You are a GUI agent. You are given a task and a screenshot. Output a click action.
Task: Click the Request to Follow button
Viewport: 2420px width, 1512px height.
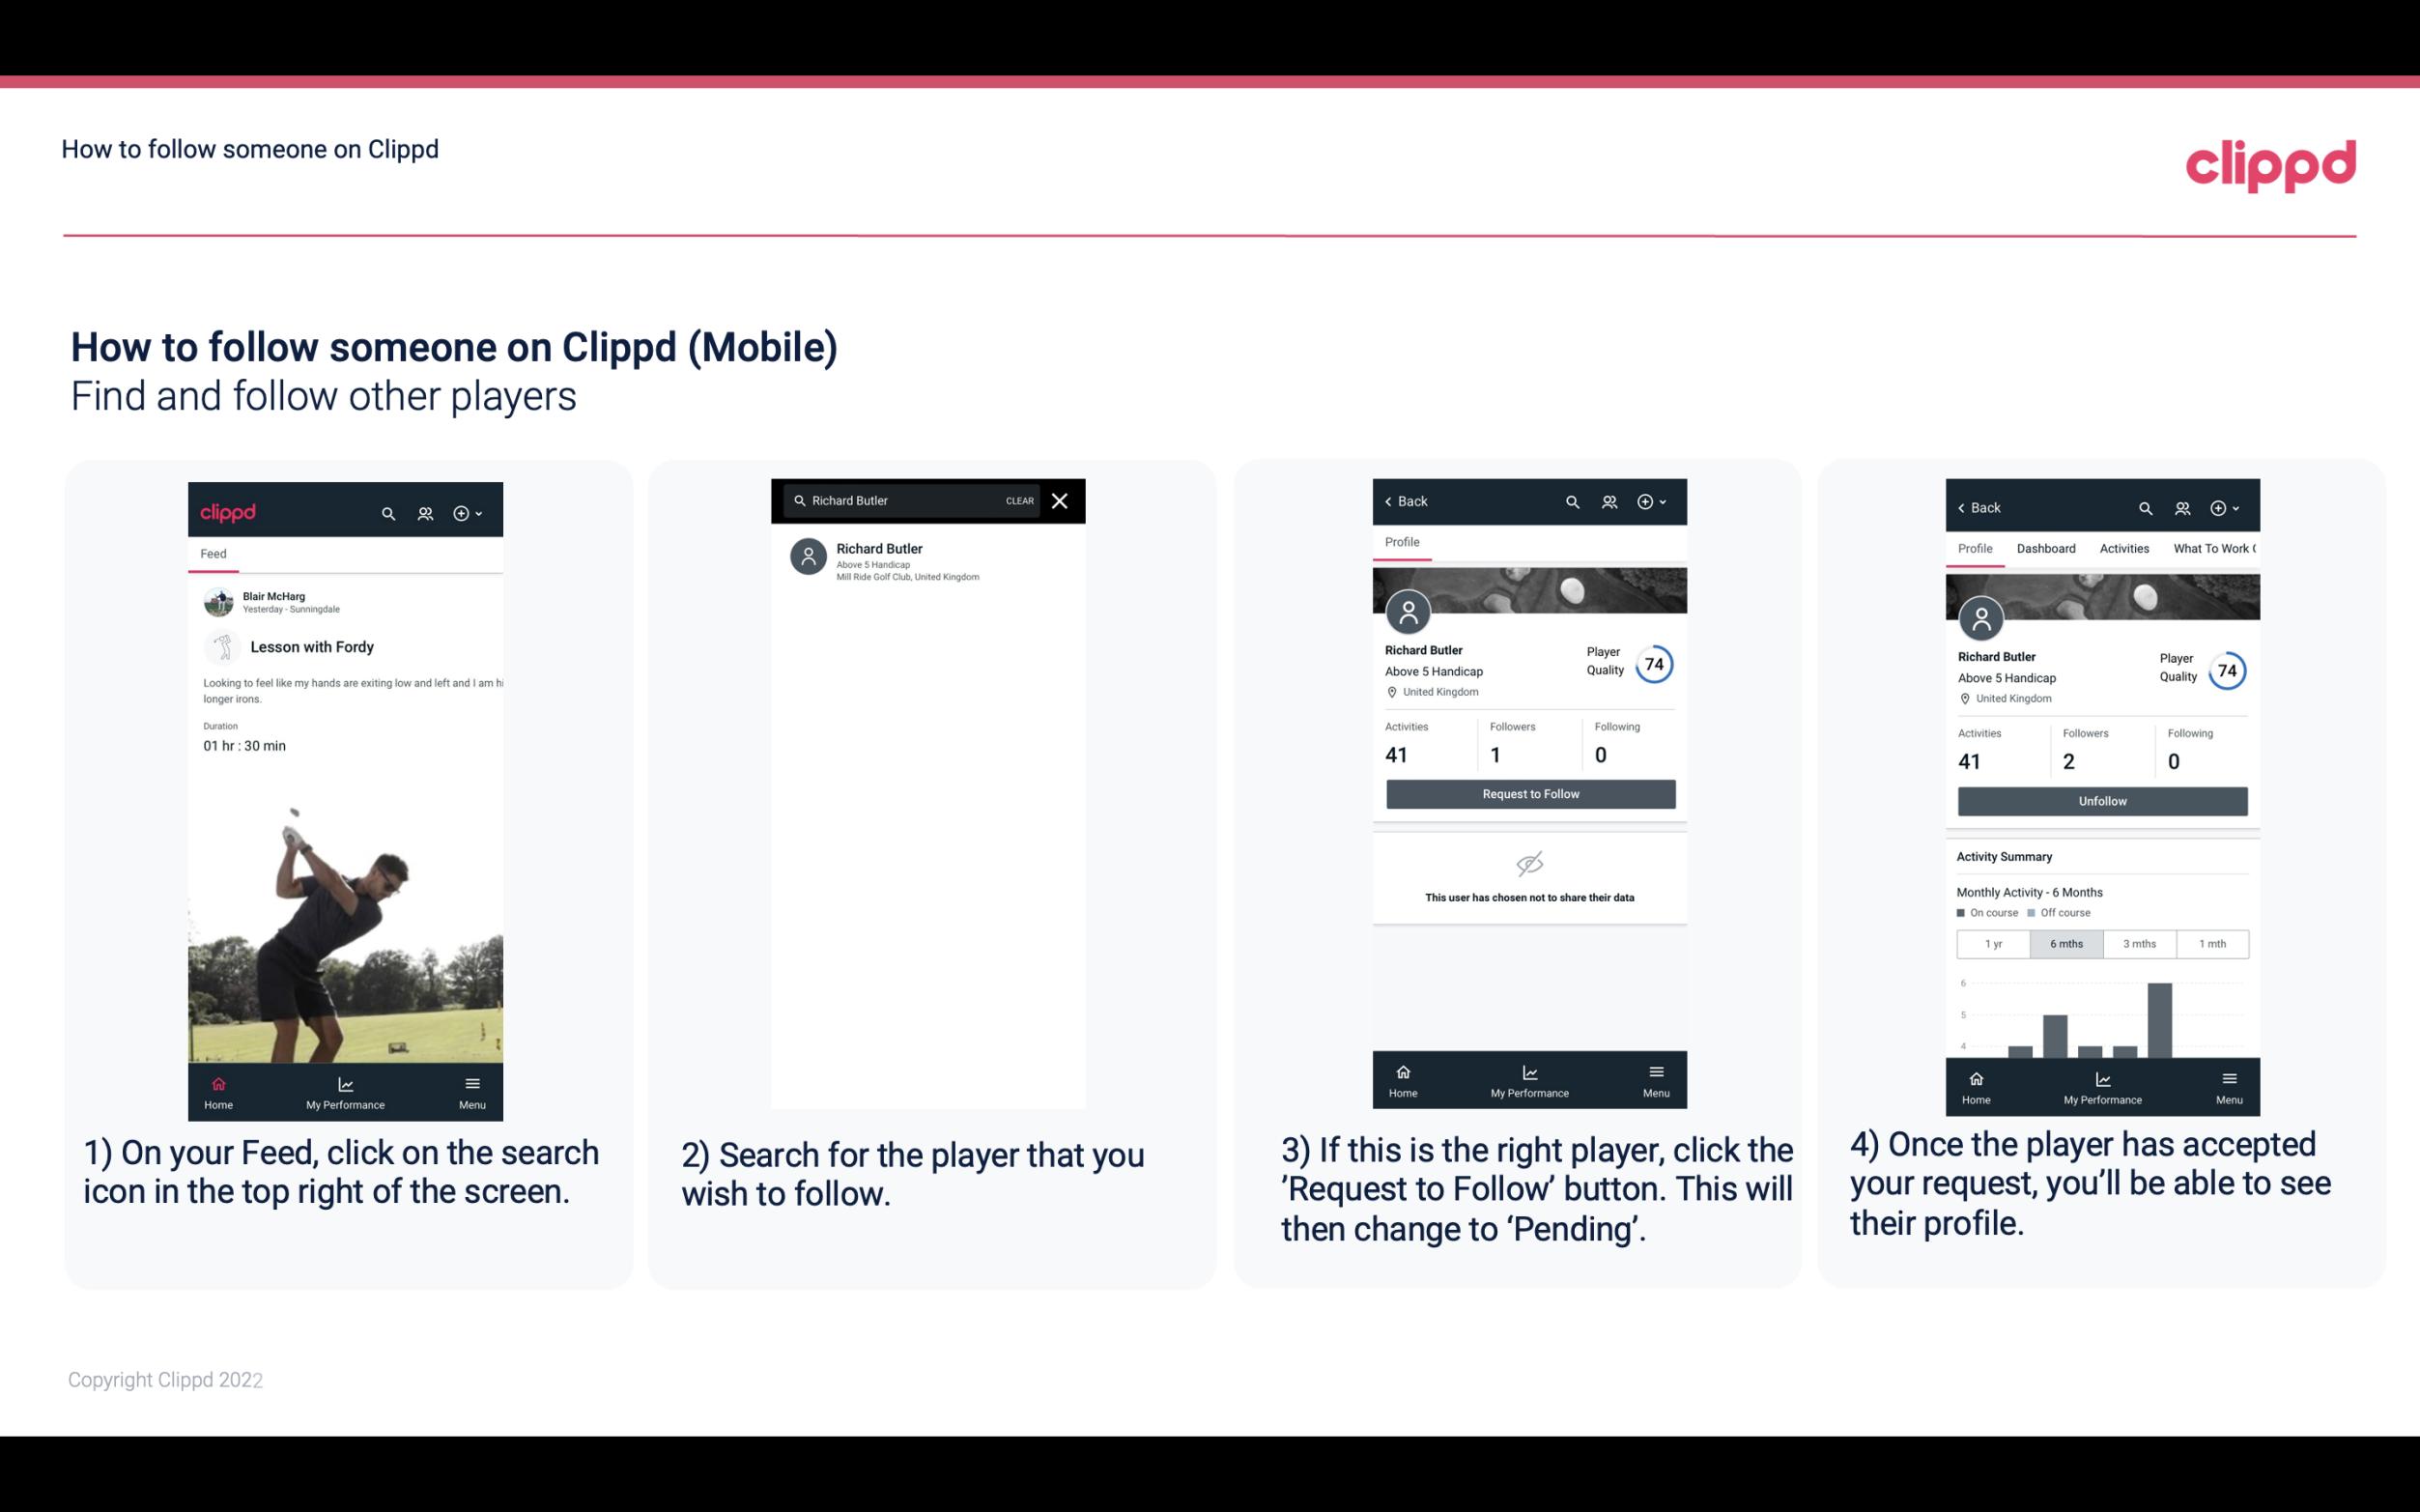(x=1528, y=794)
